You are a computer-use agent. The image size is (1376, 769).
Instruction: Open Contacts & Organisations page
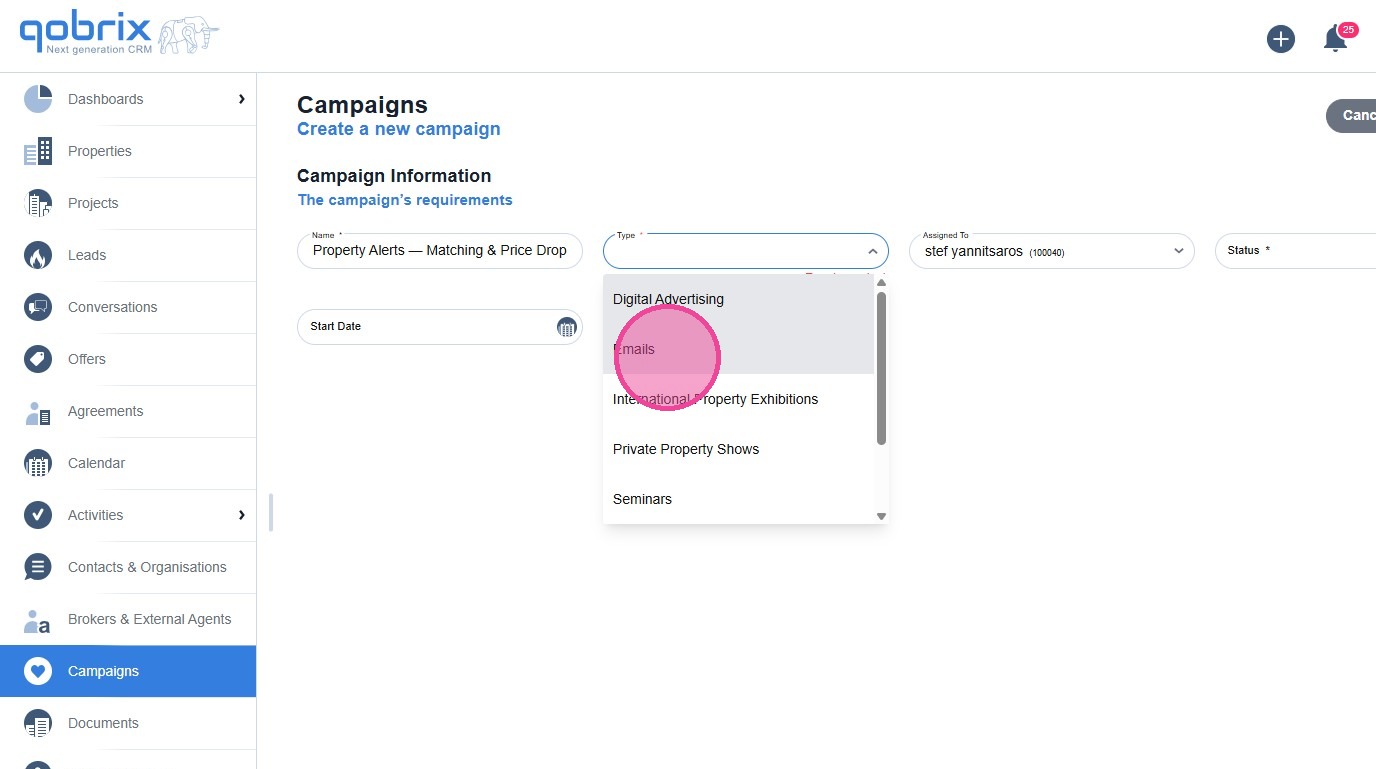[x=128, y=567]
